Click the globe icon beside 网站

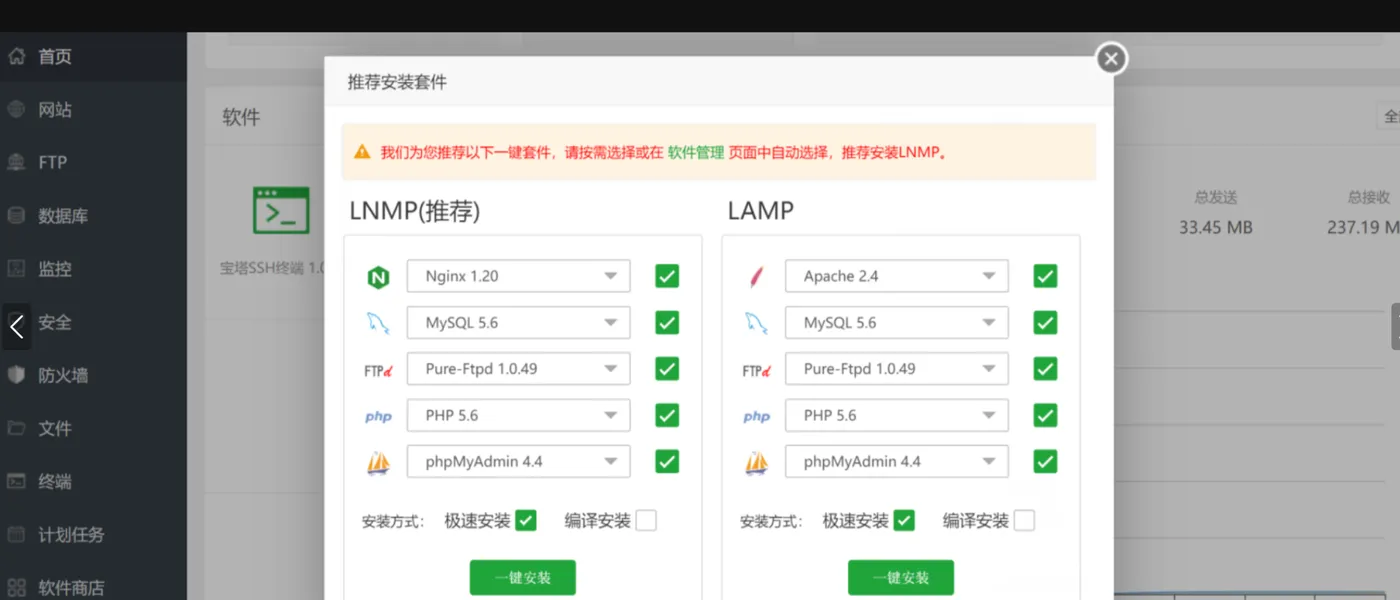(x=16, y=109)
